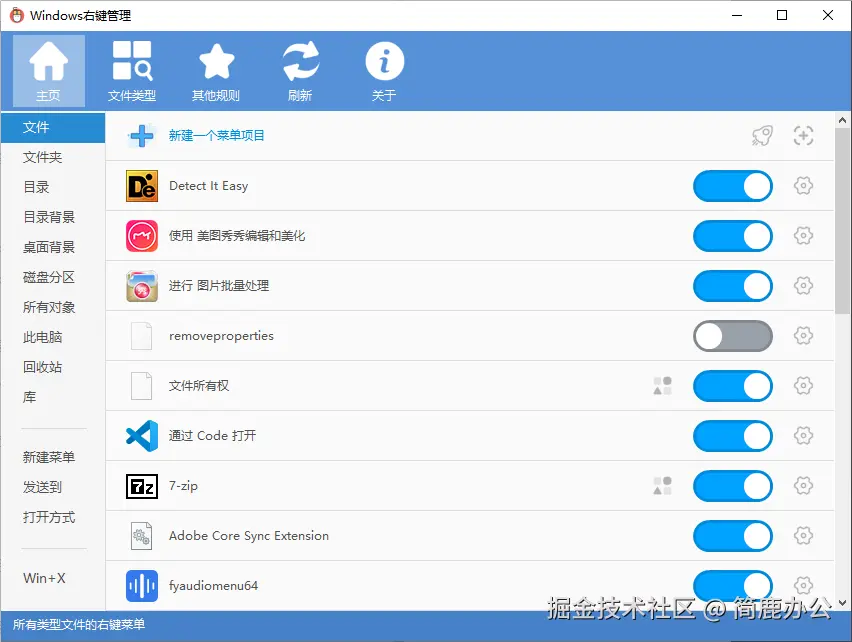The height and width of the screenshot is (642, 852).
Task: Click the 关于 info icon
Action: (x=384, y=69)
